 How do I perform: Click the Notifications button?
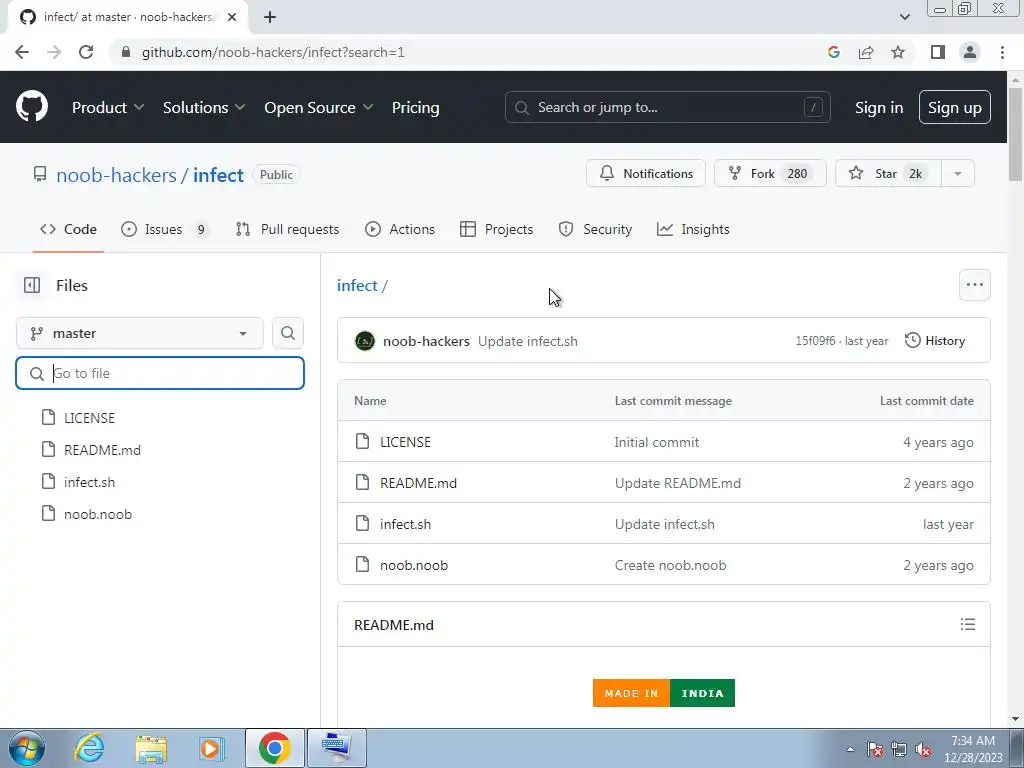click(x=645, y=174)
